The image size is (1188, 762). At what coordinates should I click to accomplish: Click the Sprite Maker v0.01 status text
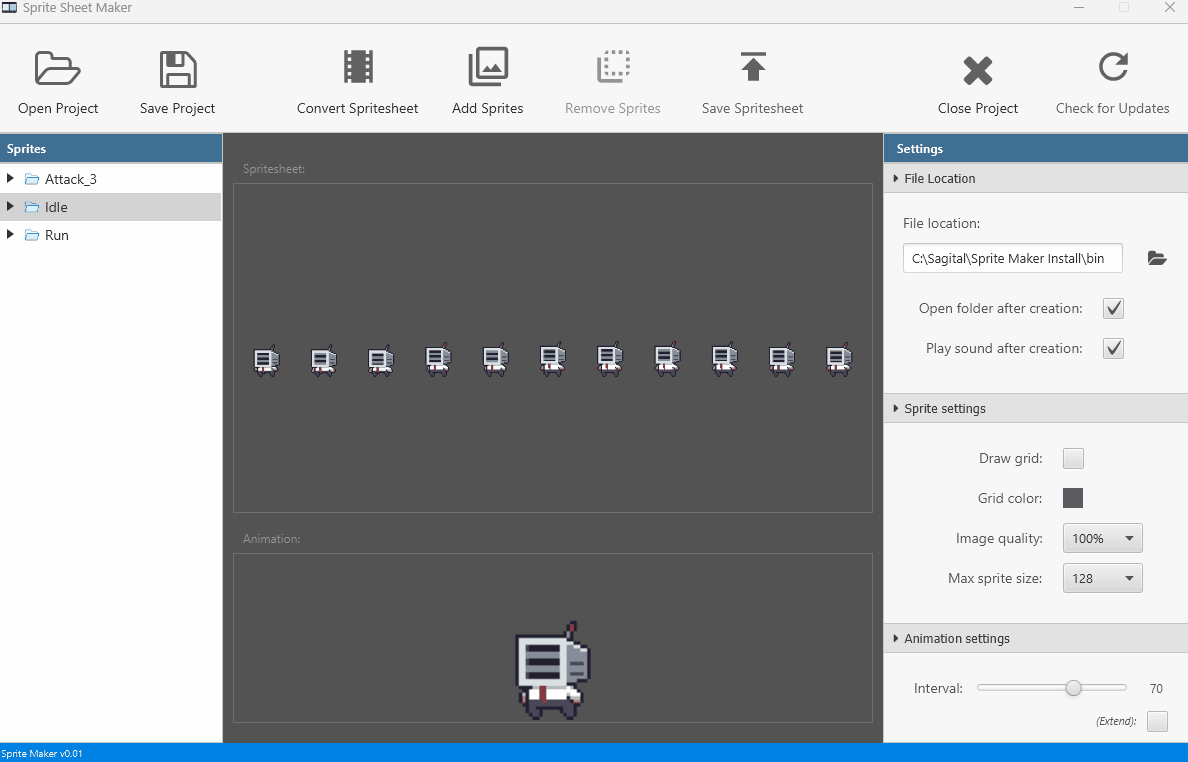tap(42, 754)
